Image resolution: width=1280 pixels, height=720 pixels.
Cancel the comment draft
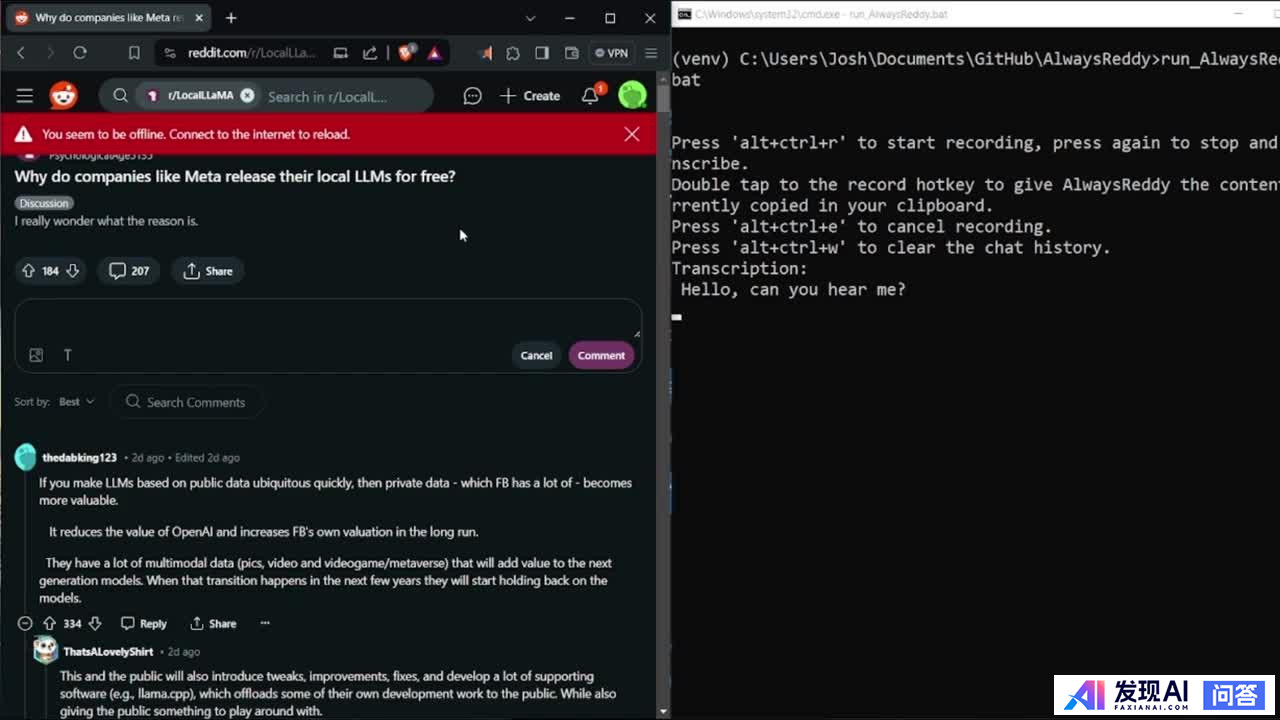tap(536, 355)
